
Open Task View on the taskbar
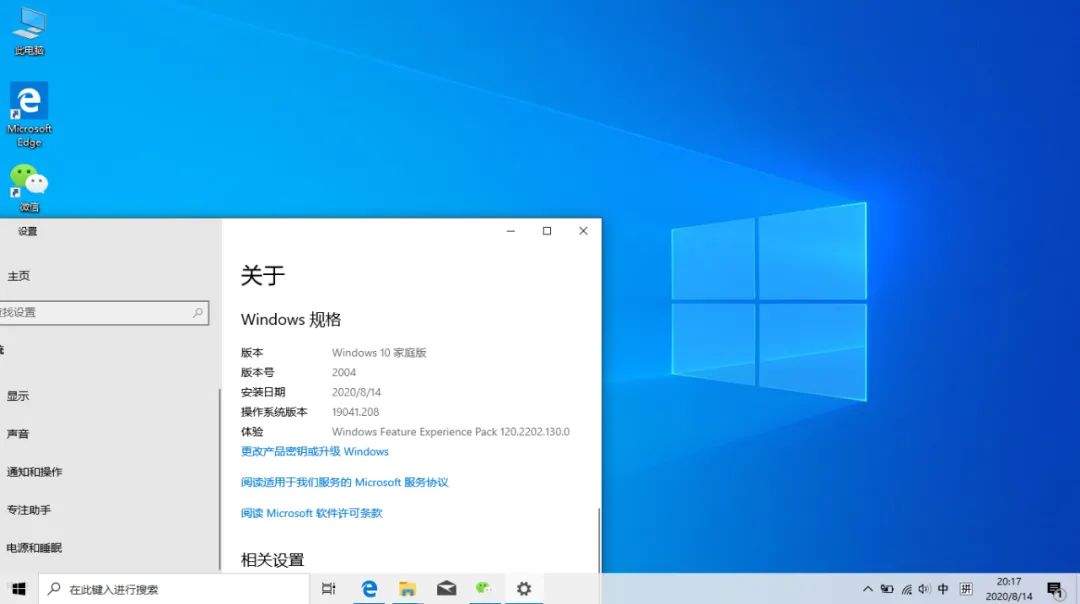329,589
